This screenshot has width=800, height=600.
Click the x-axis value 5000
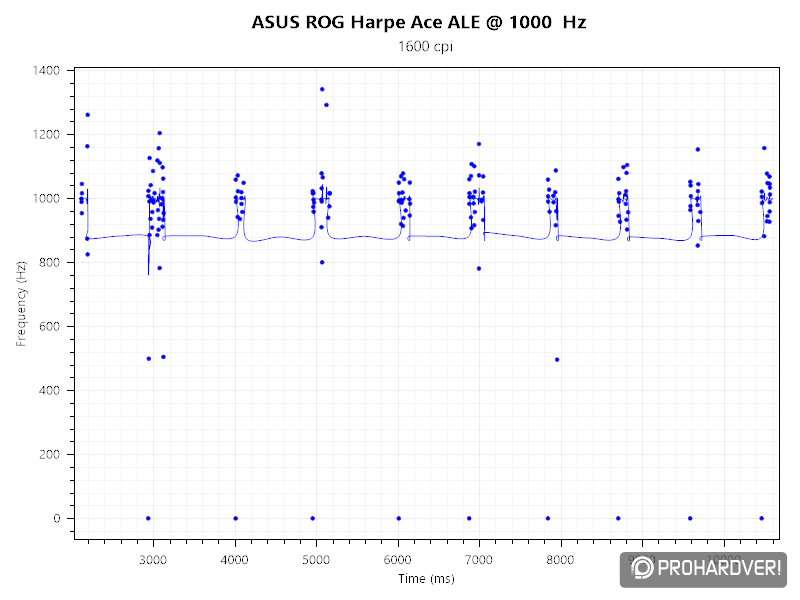[x=316, y=560]
